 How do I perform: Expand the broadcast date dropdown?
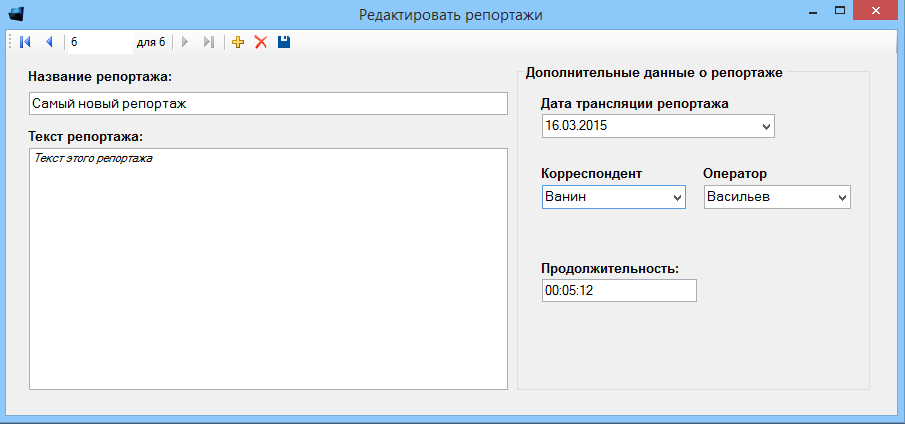[766, 127]
